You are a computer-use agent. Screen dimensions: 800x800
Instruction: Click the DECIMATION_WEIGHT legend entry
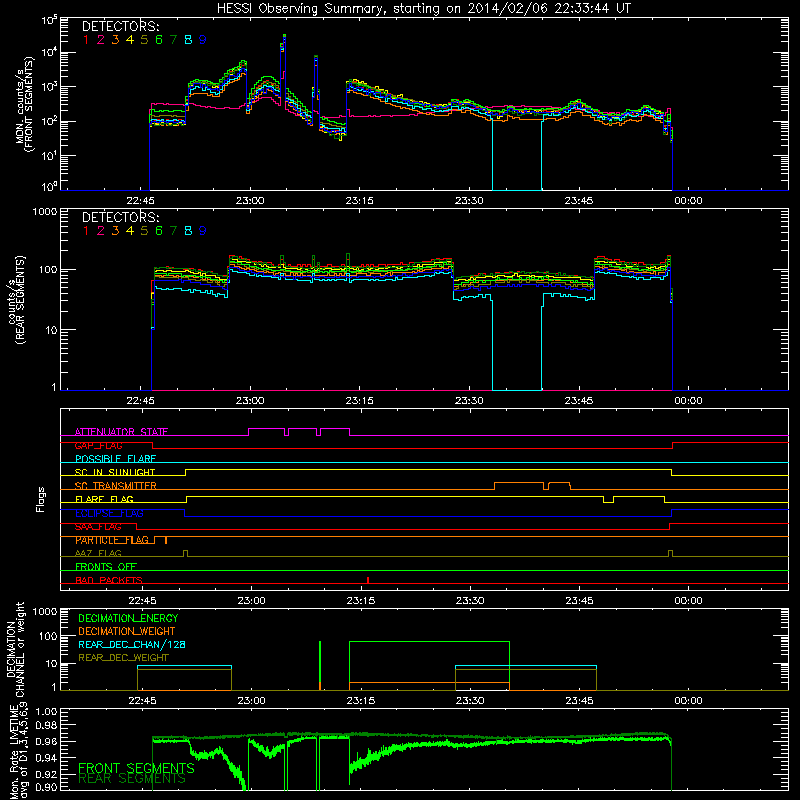tap(127, 631)
